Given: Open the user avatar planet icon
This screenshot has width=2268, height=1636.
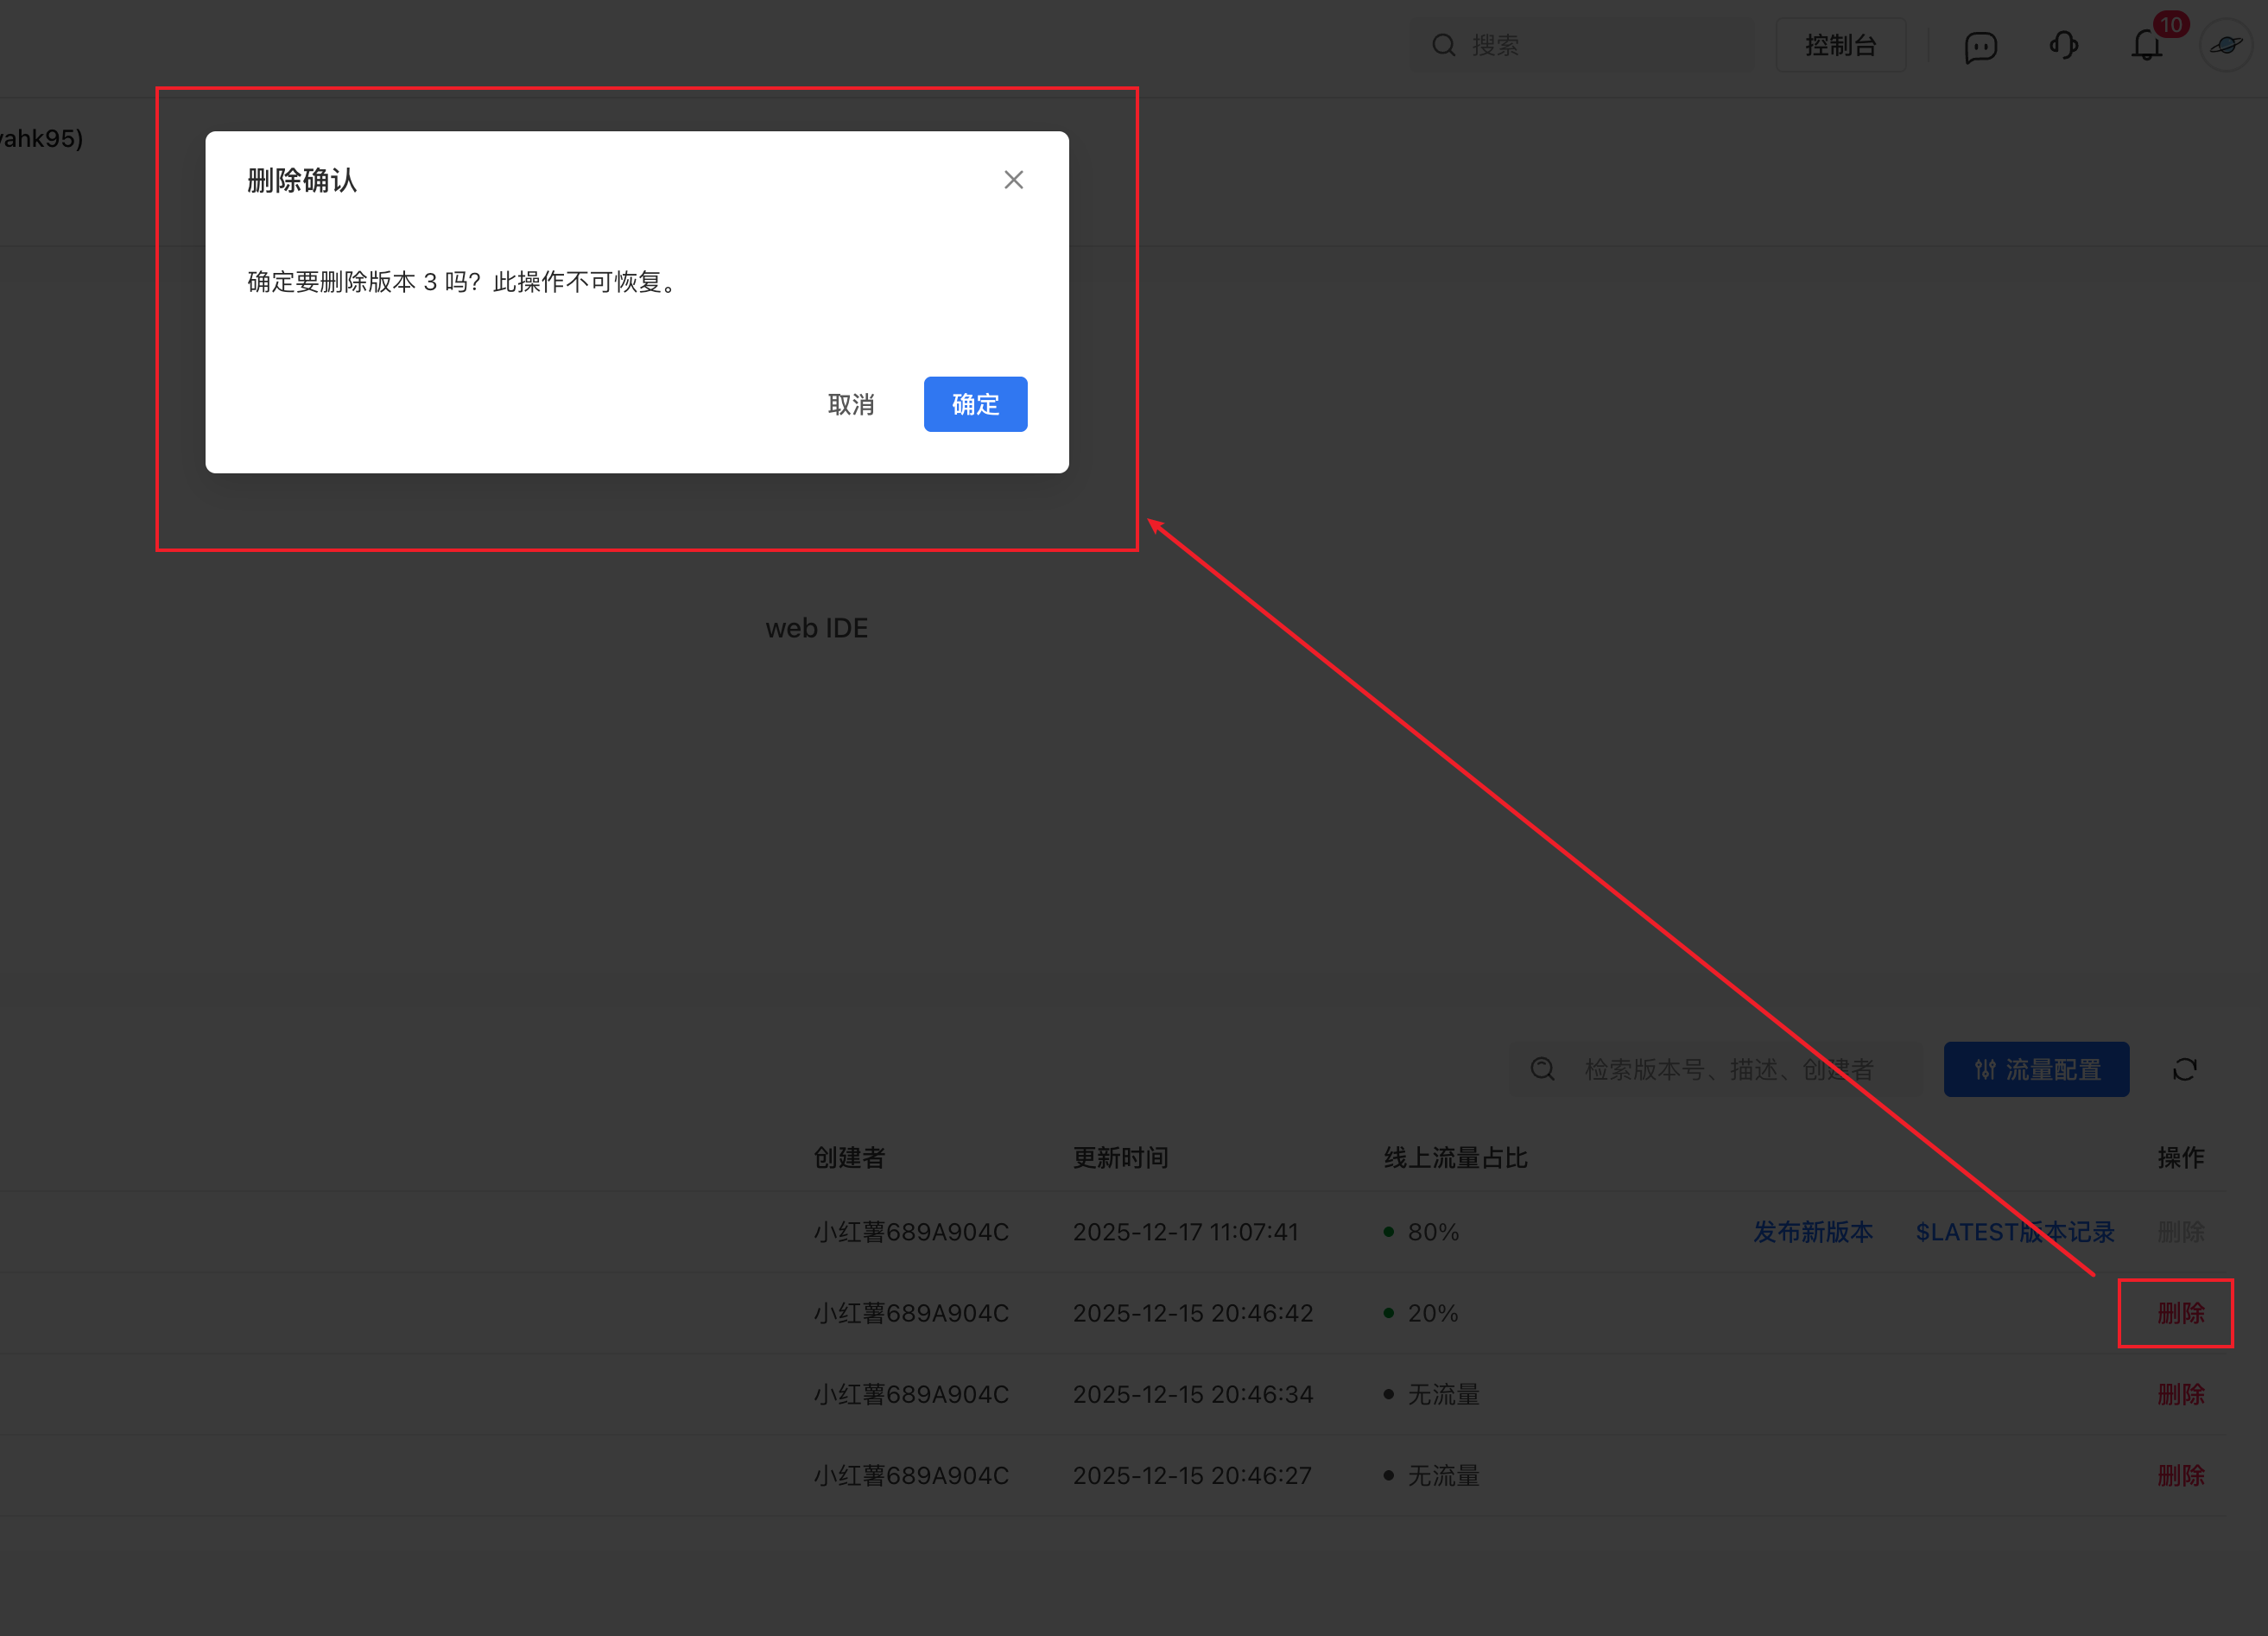Looking at the screenshot, I should pyautogui.click(x=2225, y=46).
